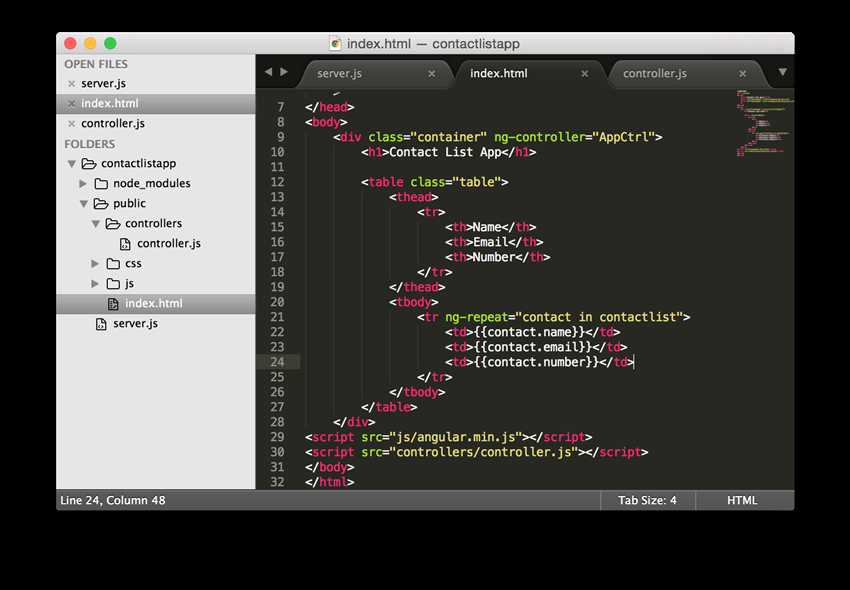Click the "AppCtrl" attribute value

pos(624,137)
